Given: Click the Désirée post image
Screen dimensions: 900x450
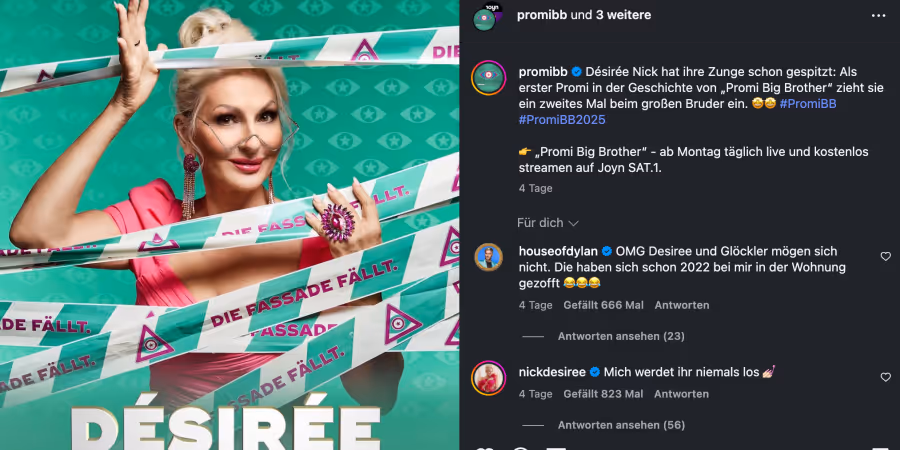Looking at the screenshot, I should 230,225.
